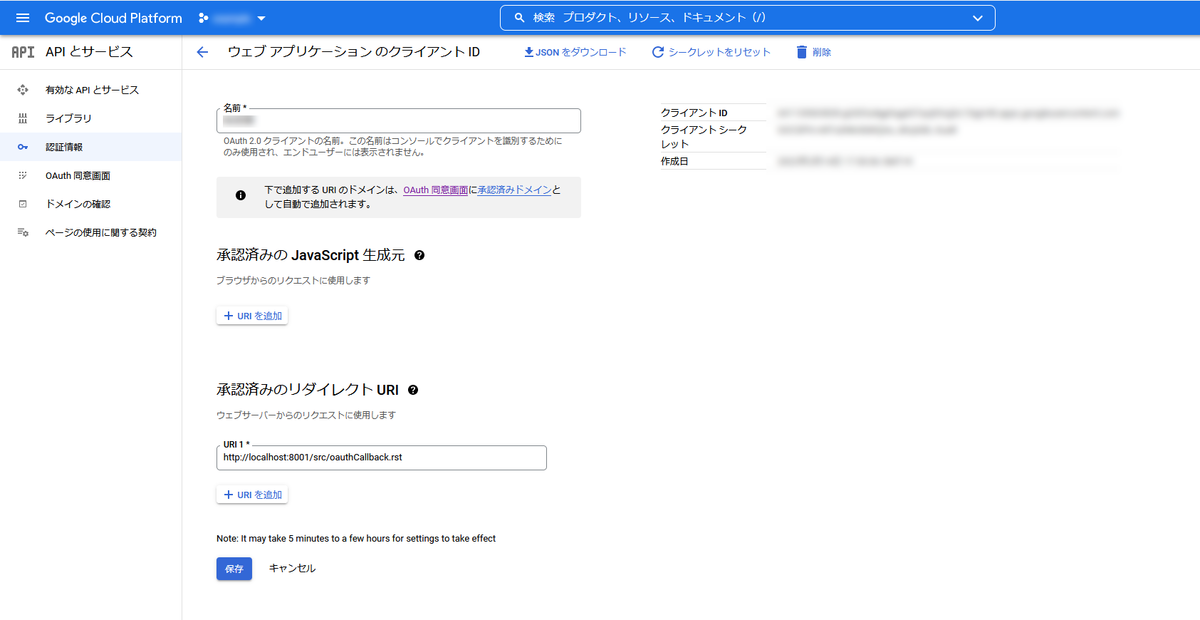Click the trash can icon
Image resolution: width=1200 pixels, height=620 pixels.
801,52
